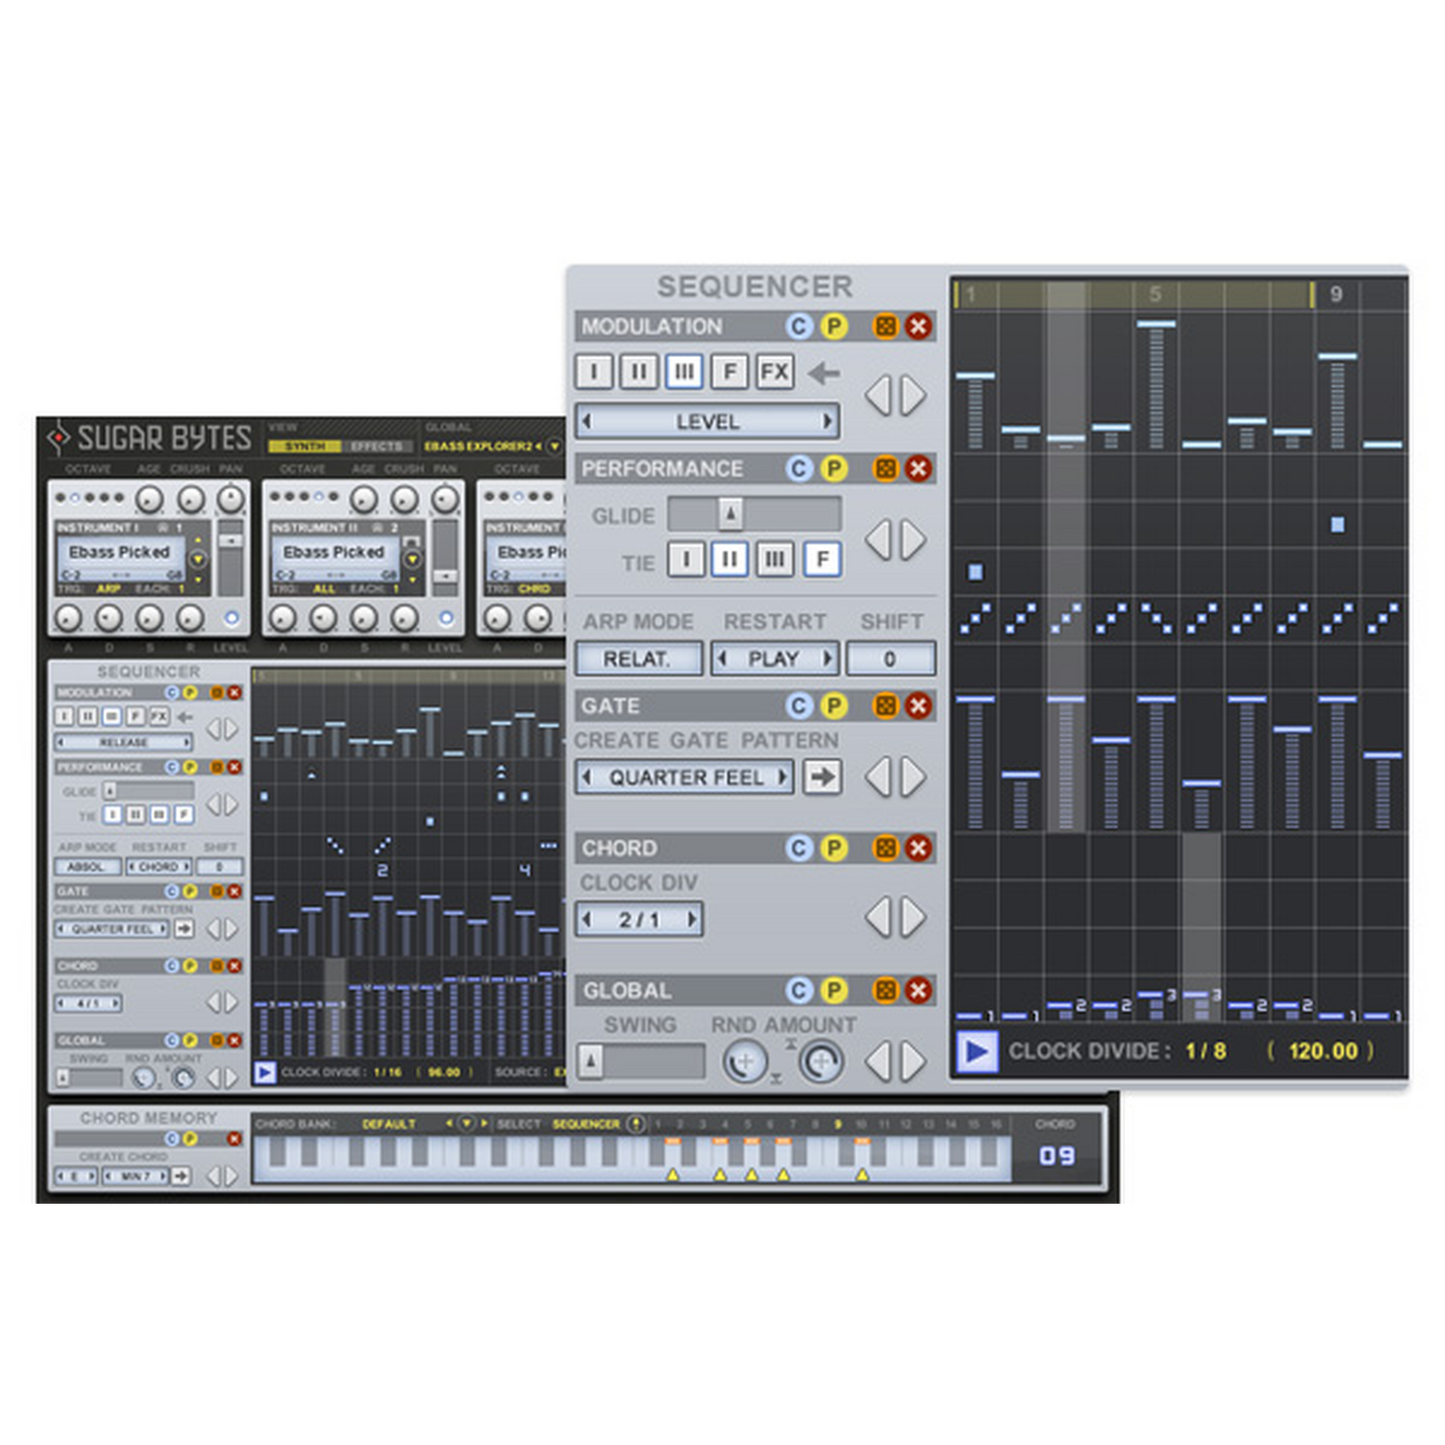Click the Modulation section paste (P) icon
The height and width of the screenshot is (1445, 1445).
[x=833, y=326]
